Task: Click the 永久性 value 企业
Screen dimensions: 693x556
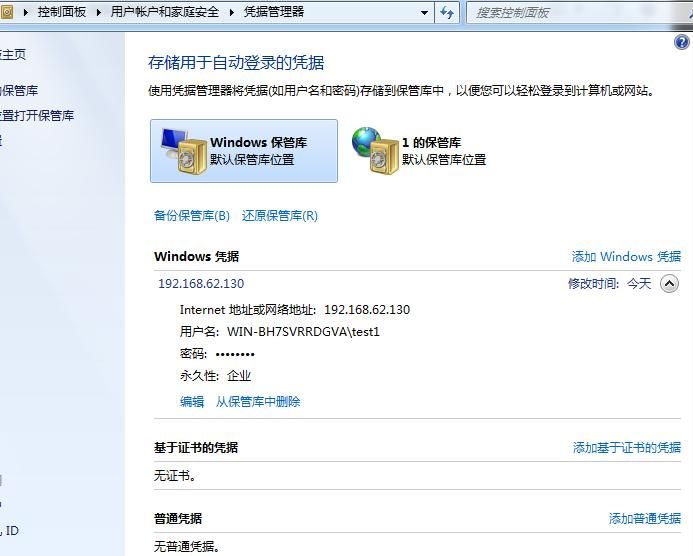Action: [239, 376]
